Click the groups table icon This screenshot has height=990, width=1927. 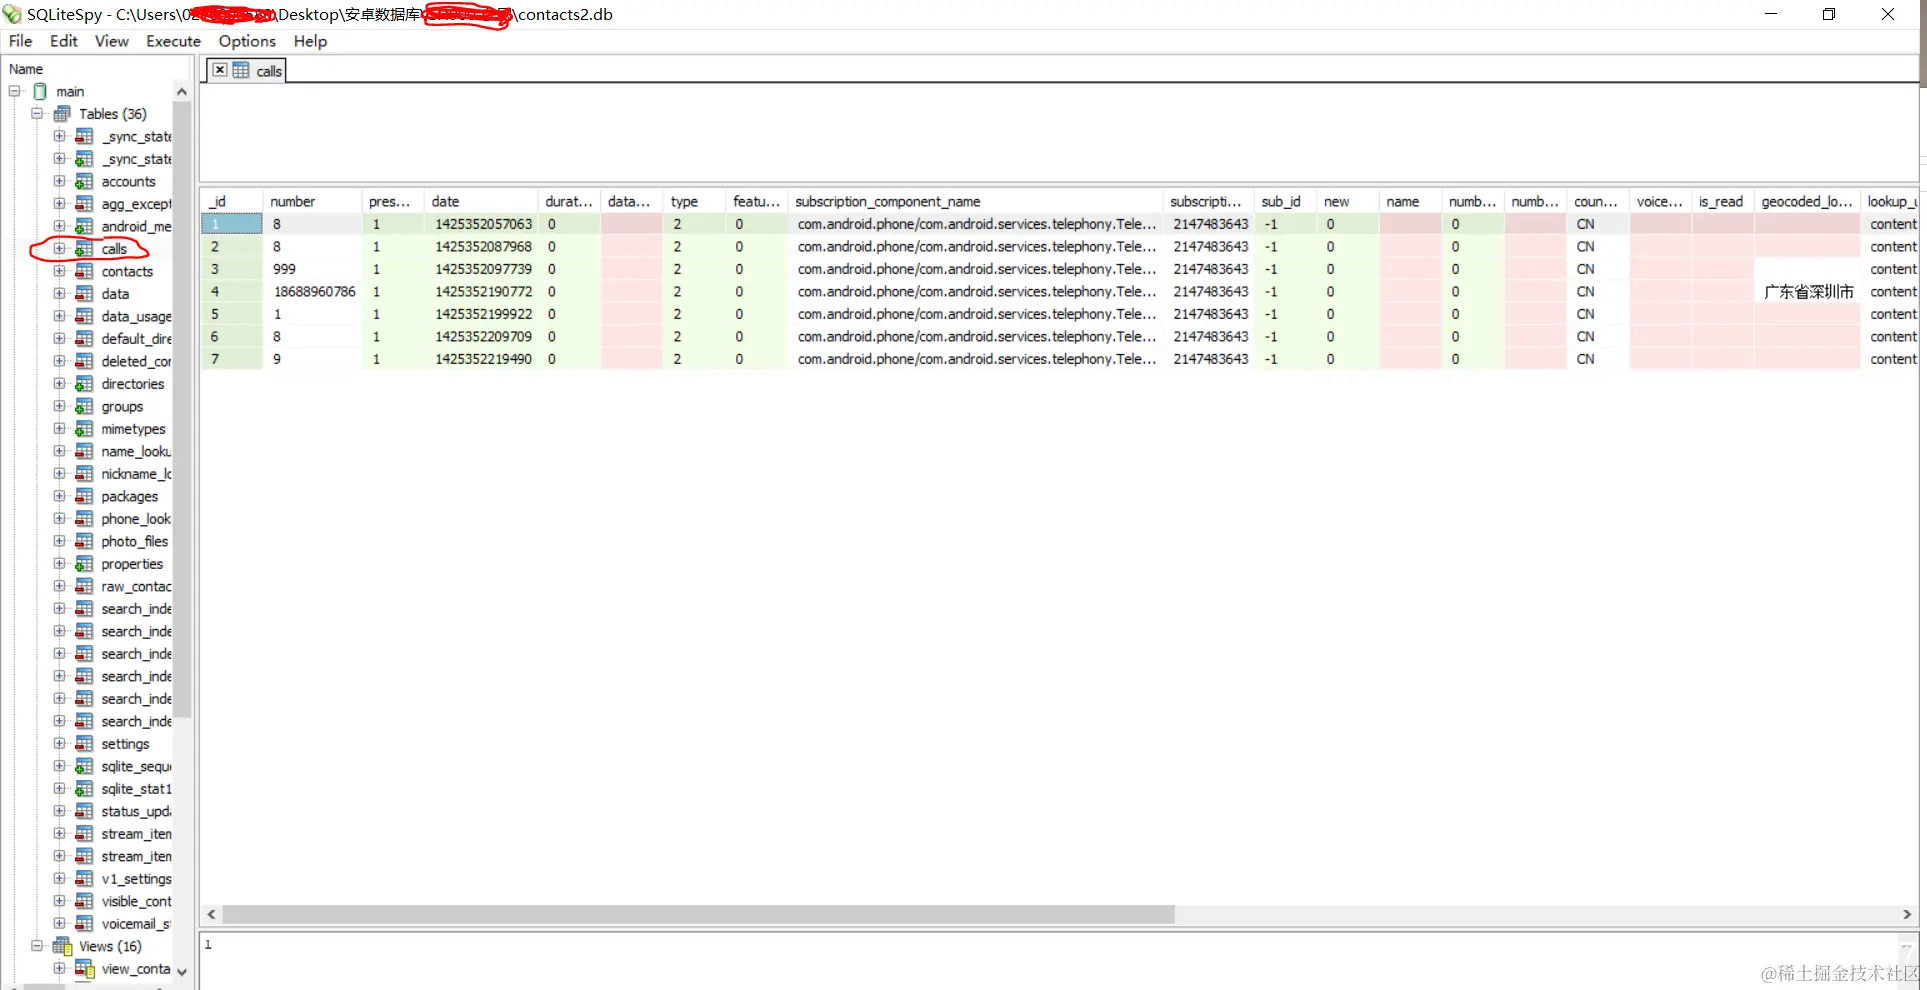[84, 406]
